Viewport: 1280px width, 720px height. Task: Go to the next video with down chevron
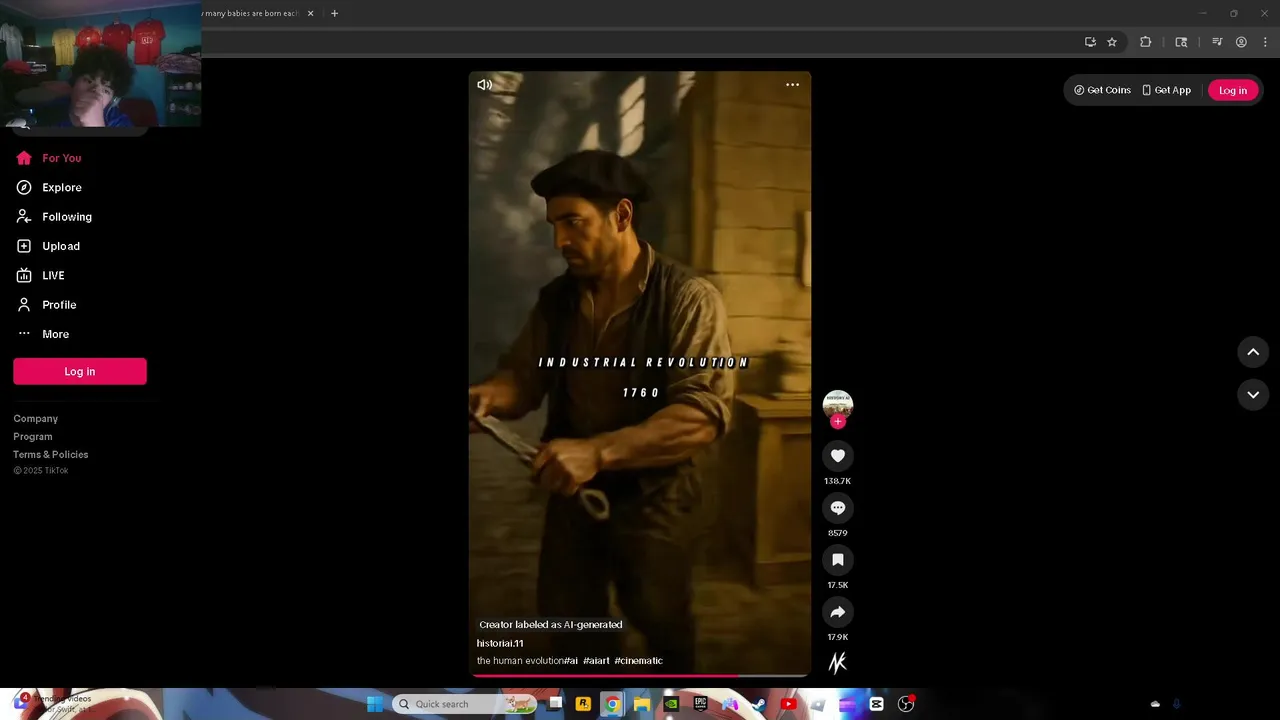(1253, 395)
